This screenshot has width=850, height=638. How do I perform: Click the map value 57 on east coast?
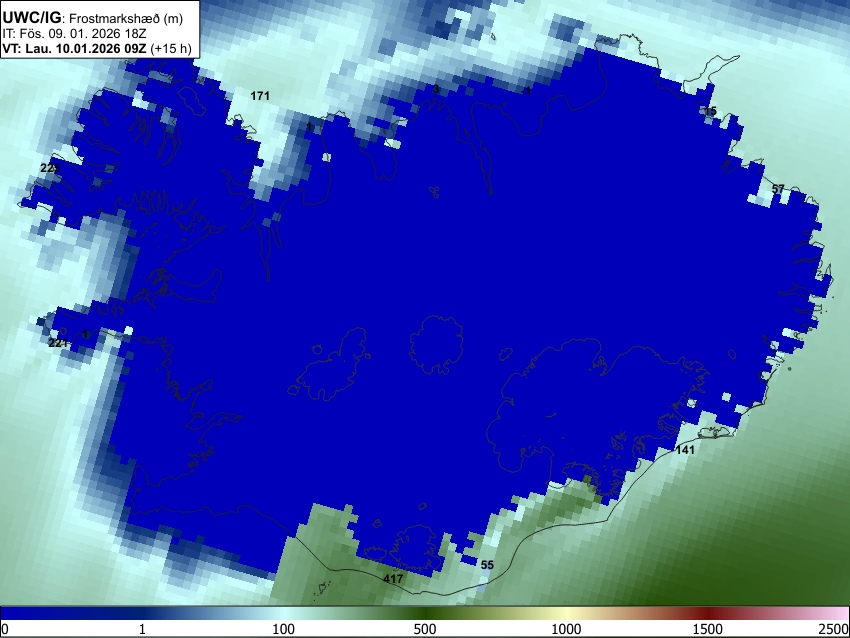(x=778, y=189)
